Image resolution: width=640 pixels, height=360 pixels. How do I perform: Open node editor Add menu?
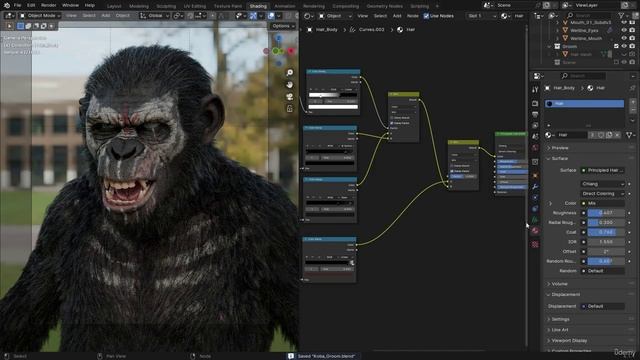click(x=397, y=16)
